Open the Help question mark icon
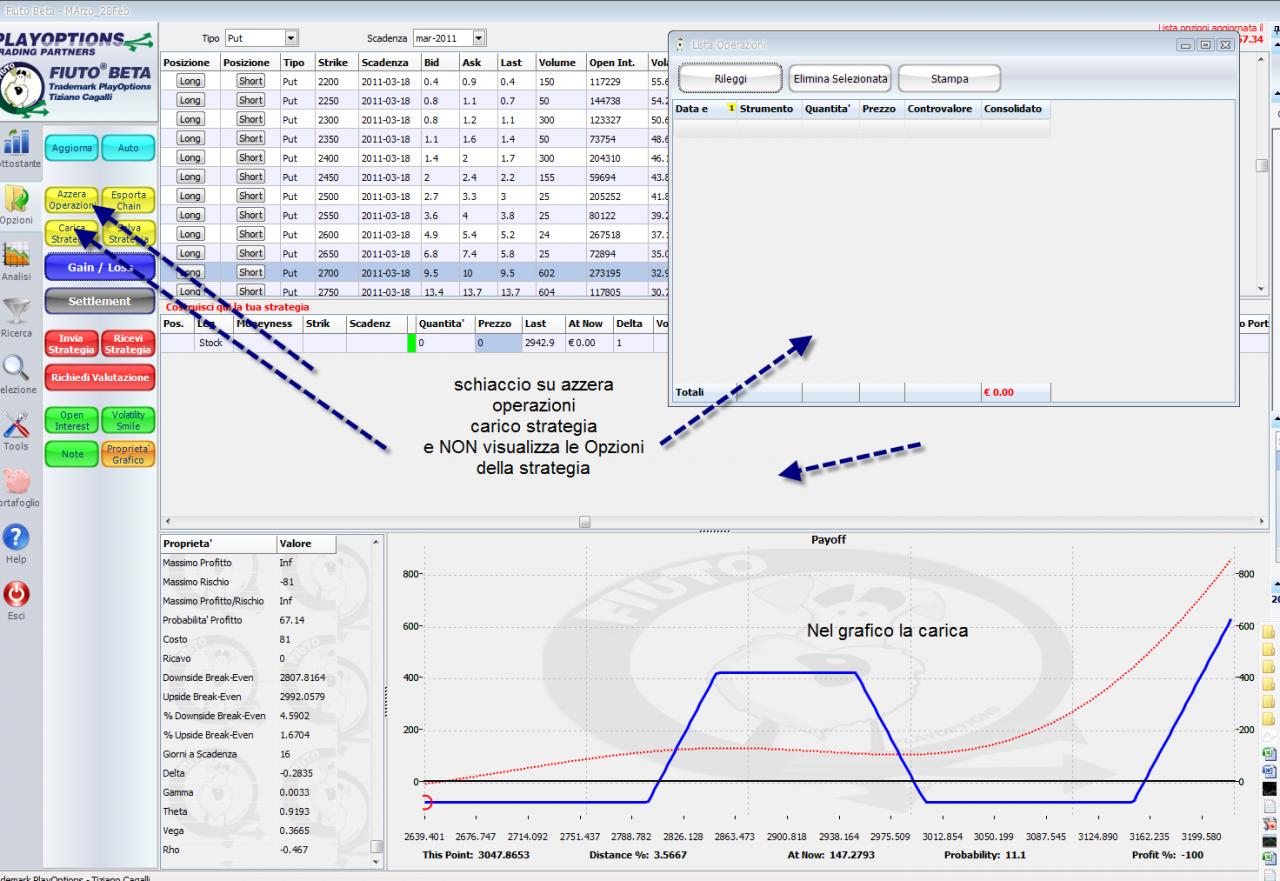 click(x=17, y=536)
